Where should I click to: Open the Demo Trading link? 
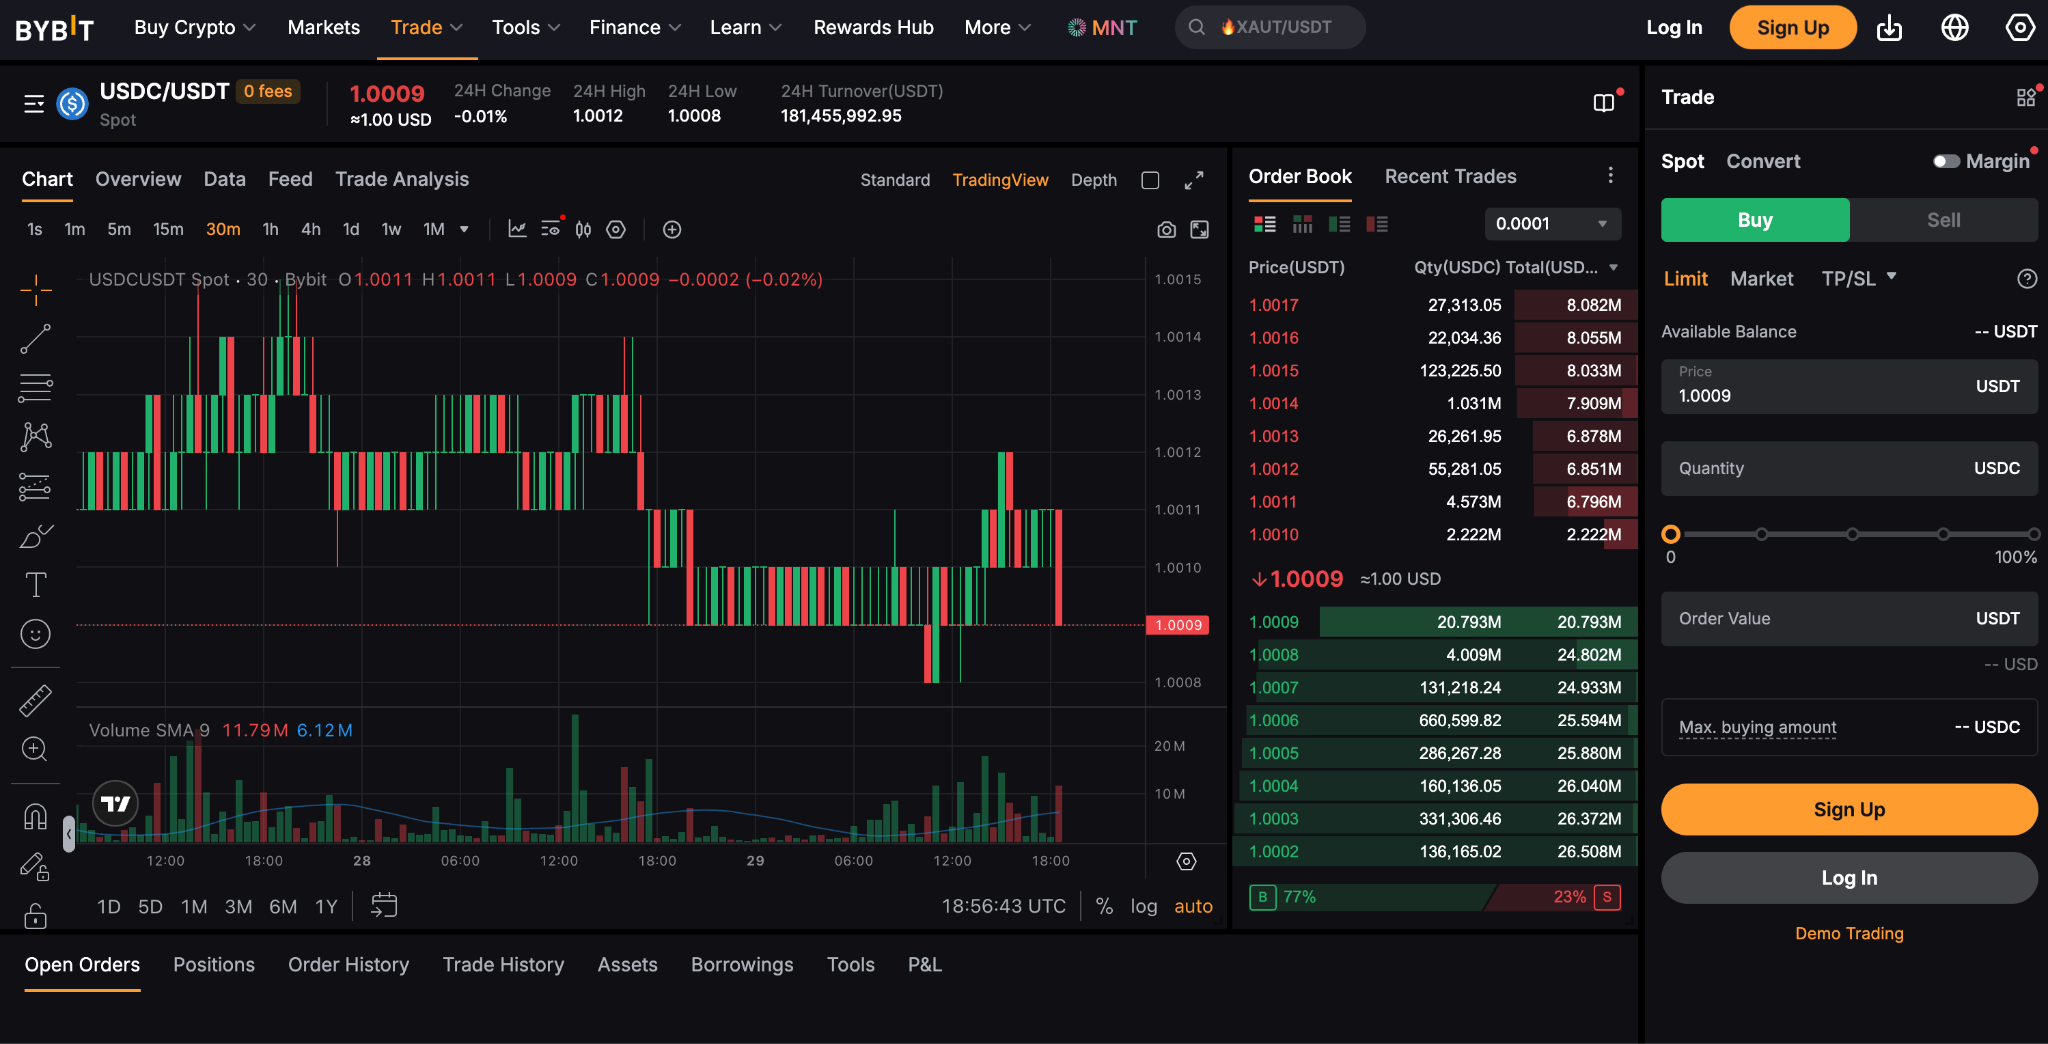[1849, 933]
